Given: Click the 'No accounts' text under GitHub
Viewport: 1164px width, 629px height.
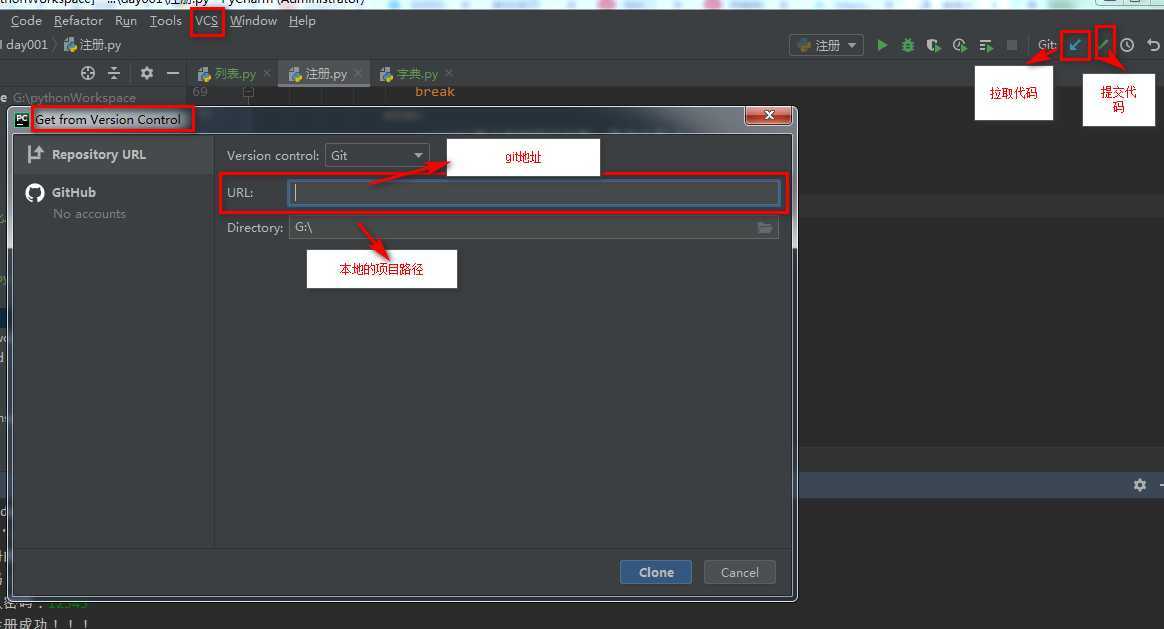Looking at the screenshot, I should coord(89,214).
